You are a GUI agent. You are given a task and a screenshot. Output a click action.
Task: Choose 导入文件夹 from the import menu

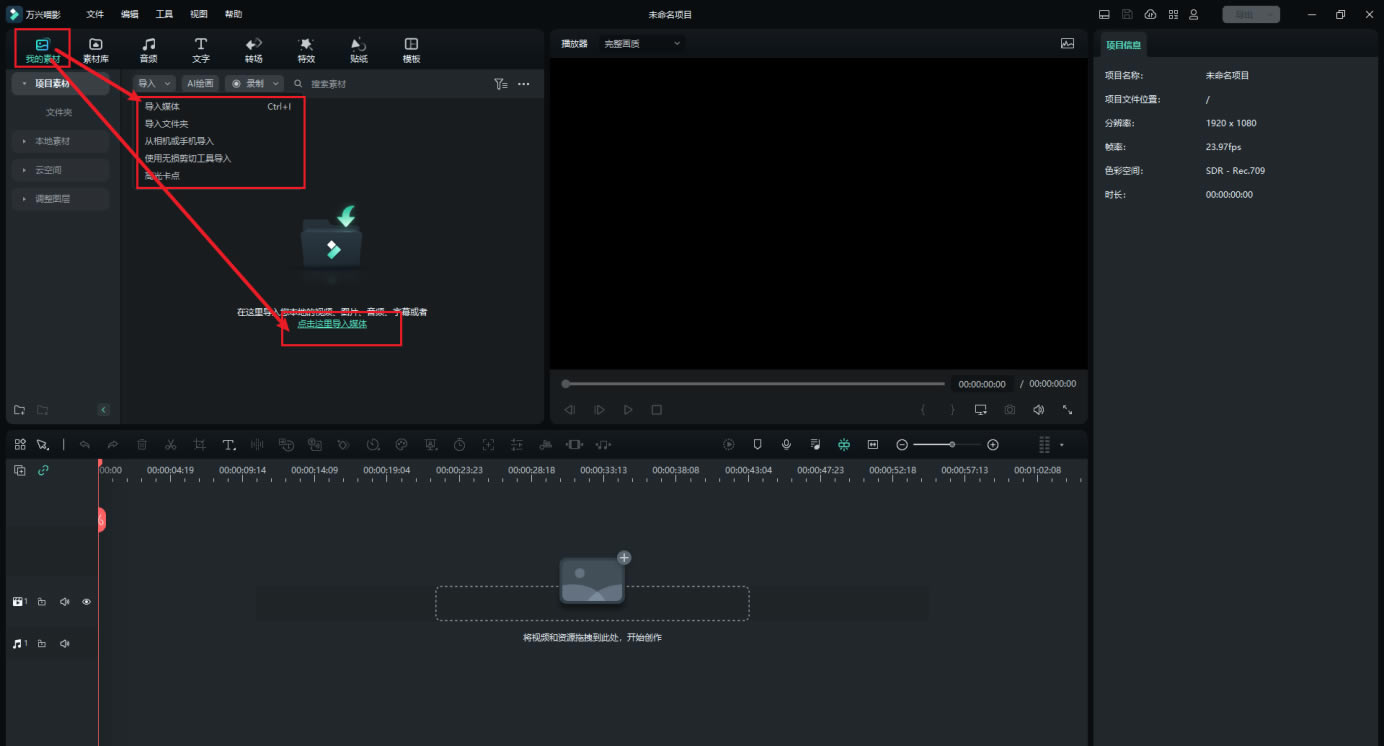click(167, 124)
